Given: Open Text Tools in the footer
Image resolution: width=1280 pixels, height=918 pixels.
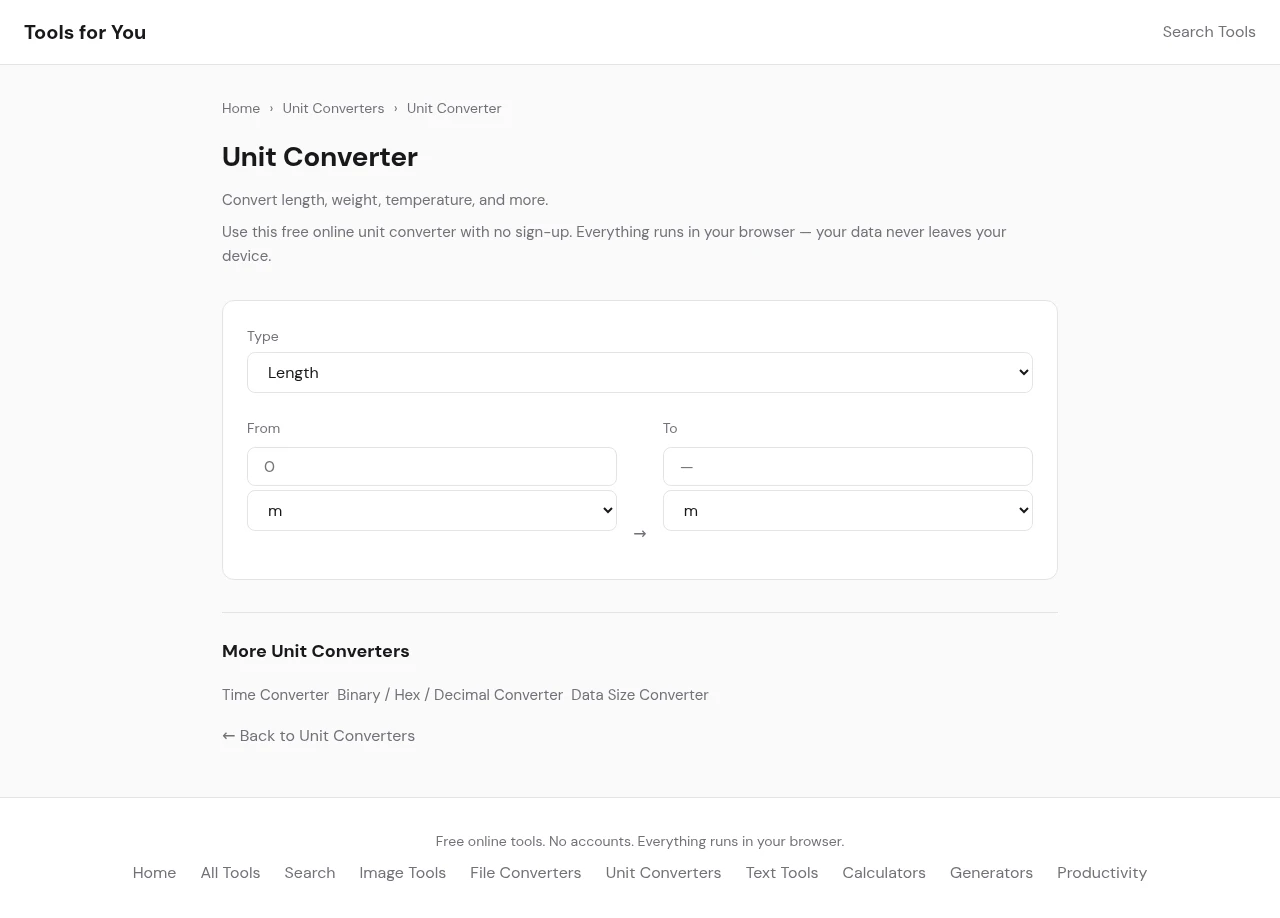Looking at the screenshot, I should (x=781, y=873).
